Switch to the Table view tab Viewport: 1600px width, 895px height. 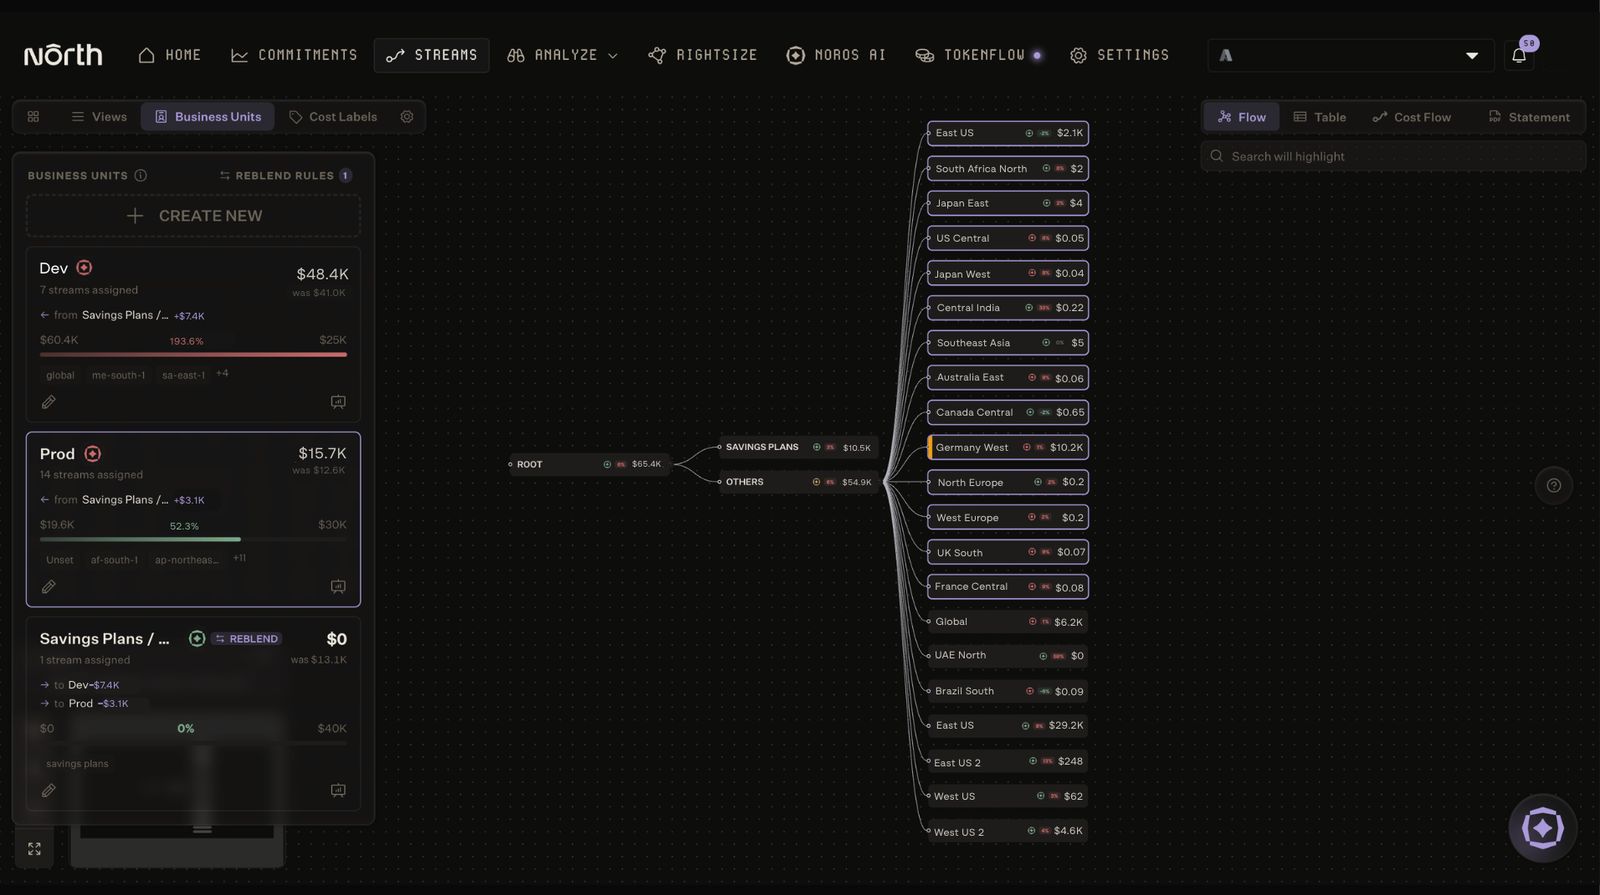pyautogui.click(x=1320, y=117)
